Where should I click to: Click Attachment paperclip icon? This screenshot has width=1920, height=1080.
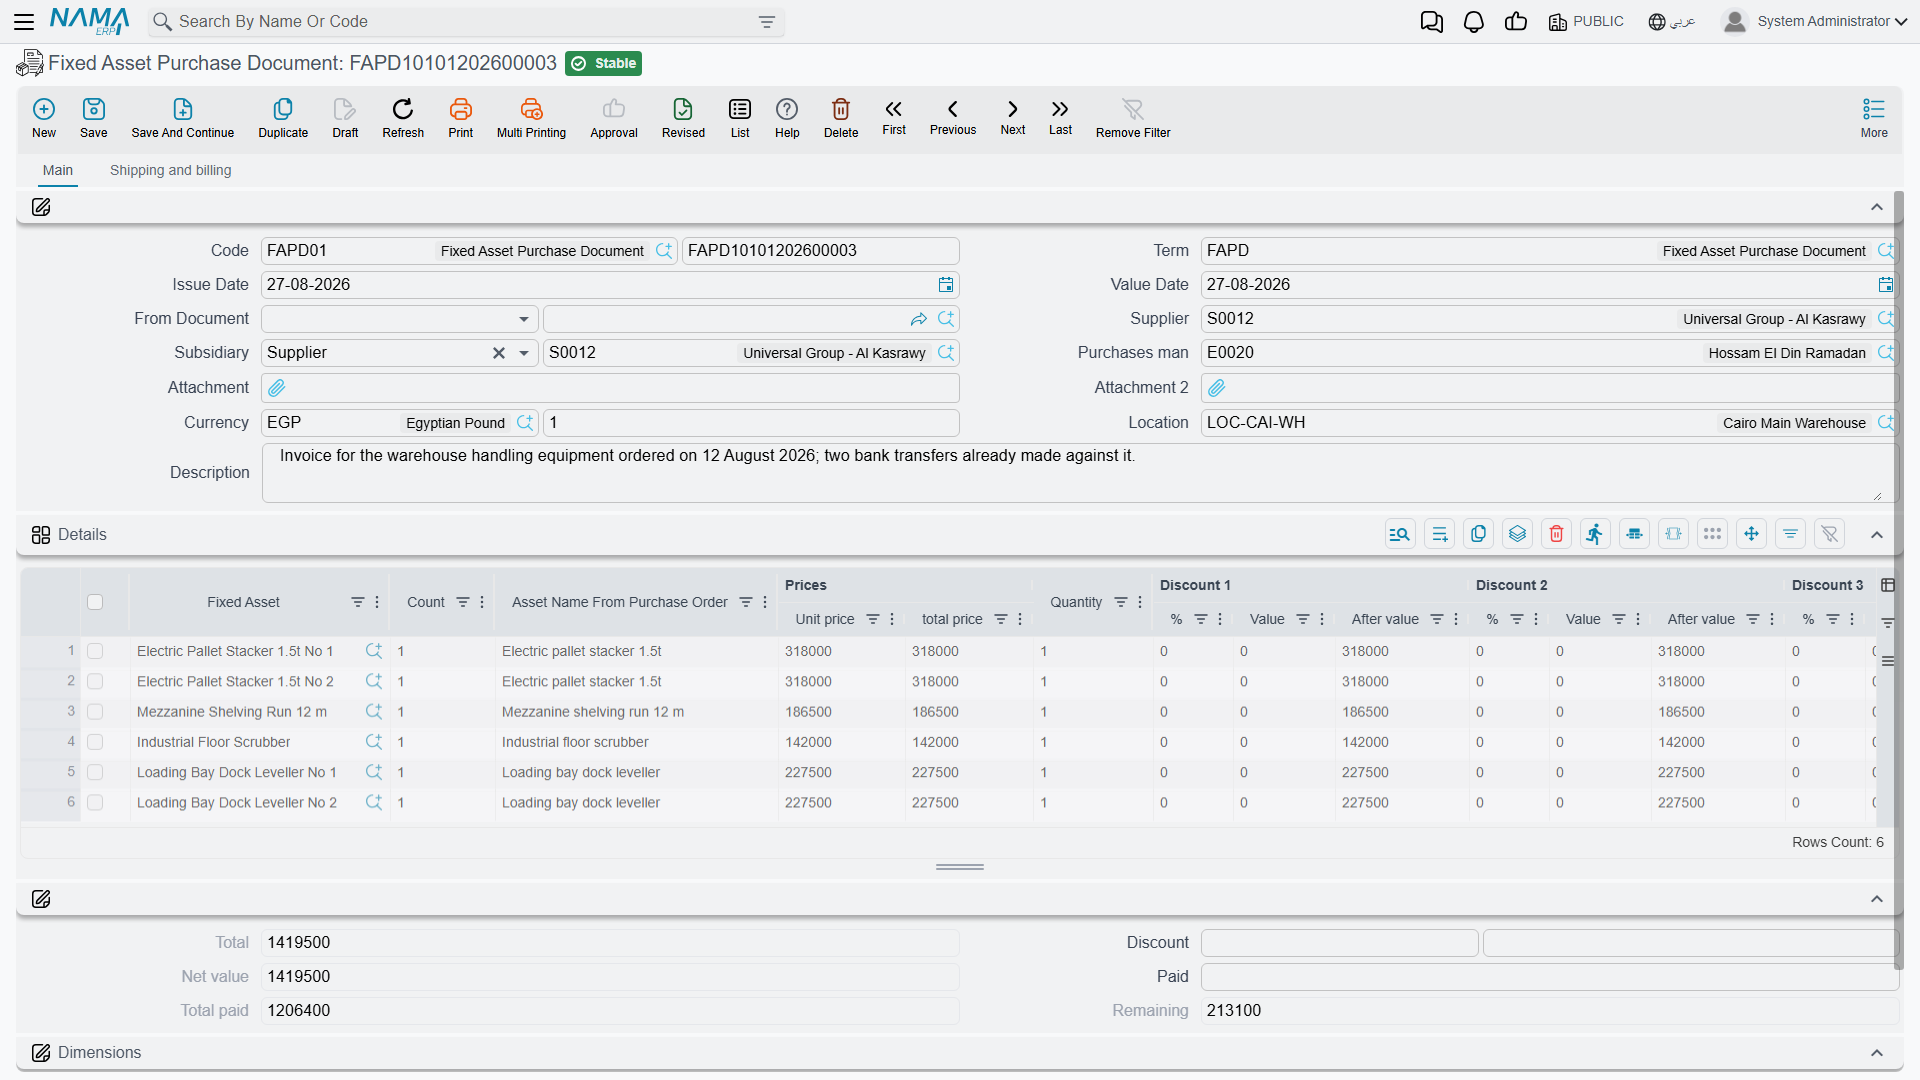pyautogui.click(x=277, y=388)
